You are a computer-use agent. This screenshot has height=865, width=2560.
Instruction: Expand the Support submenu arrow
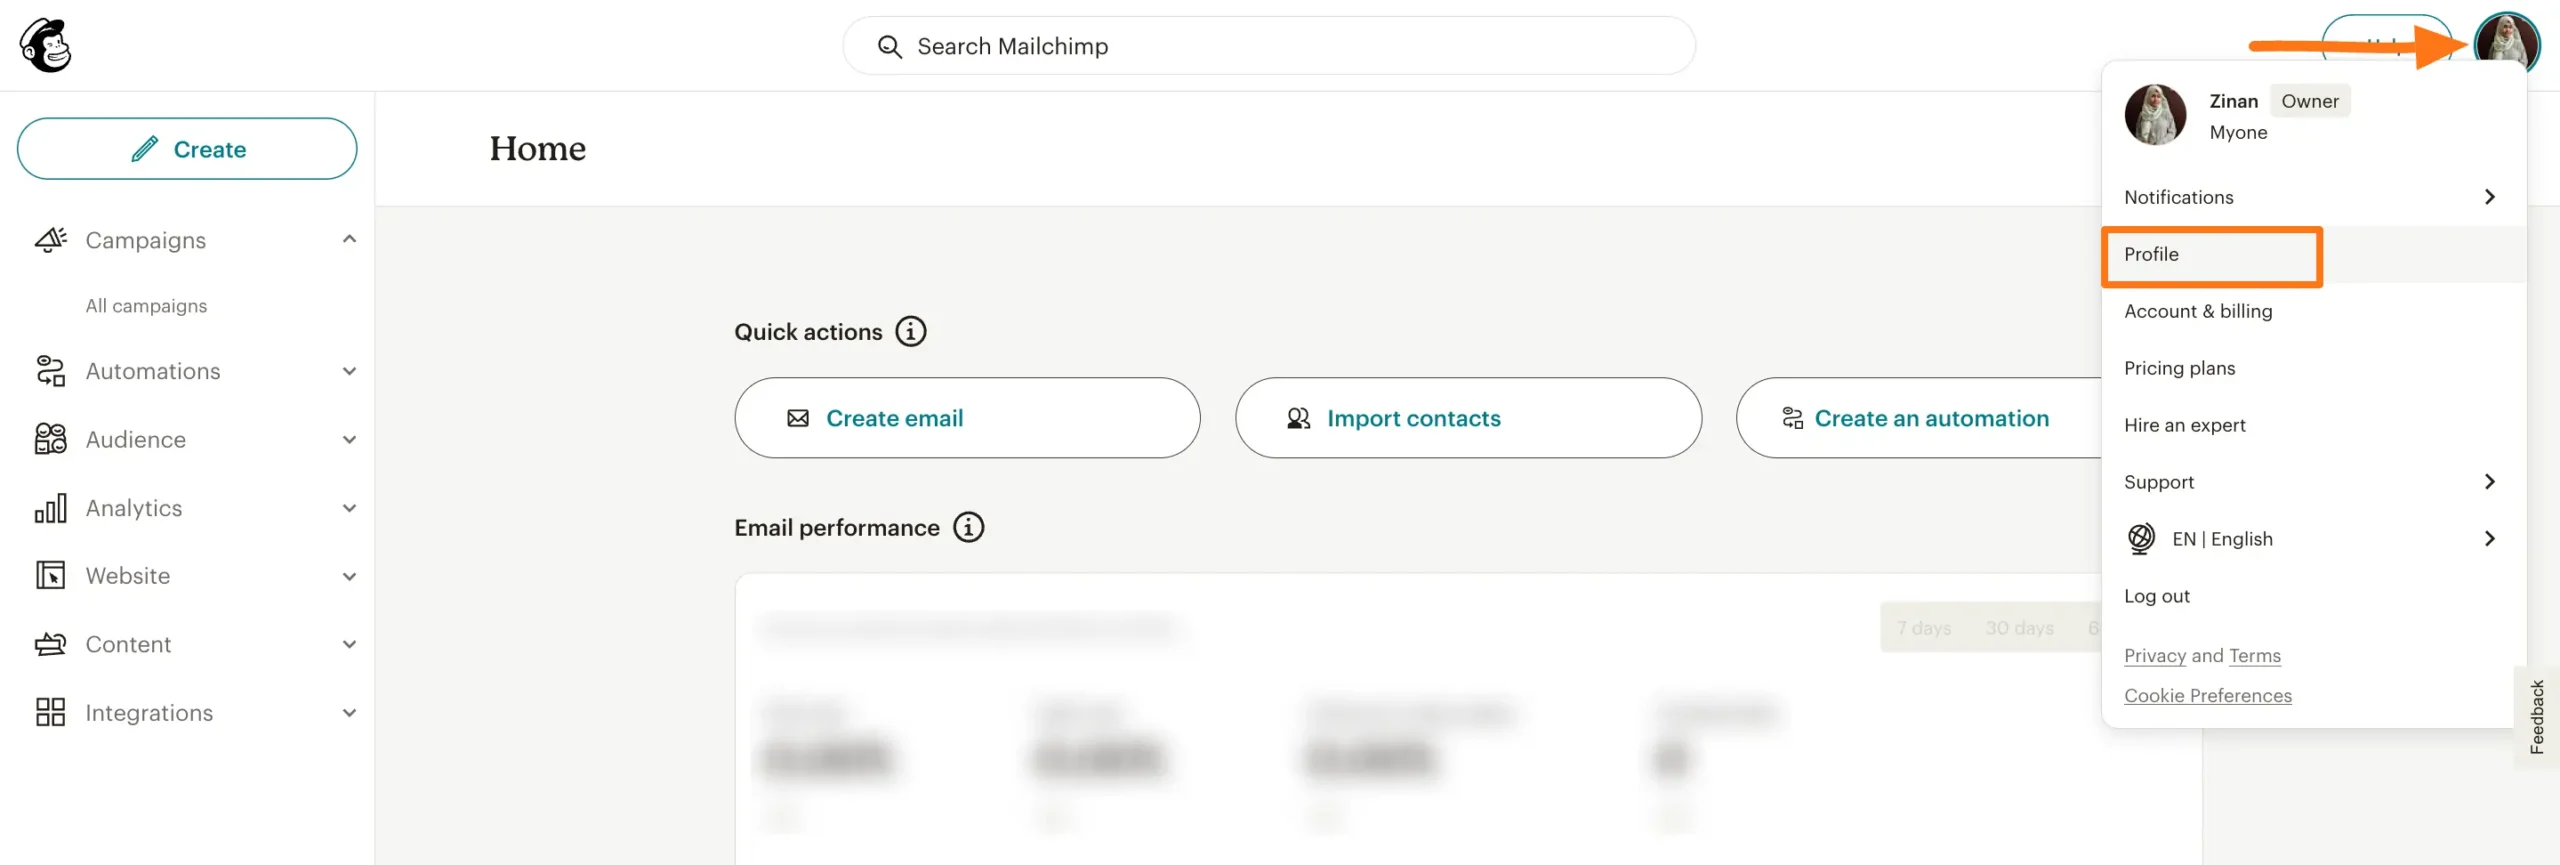pos(2489,481)
